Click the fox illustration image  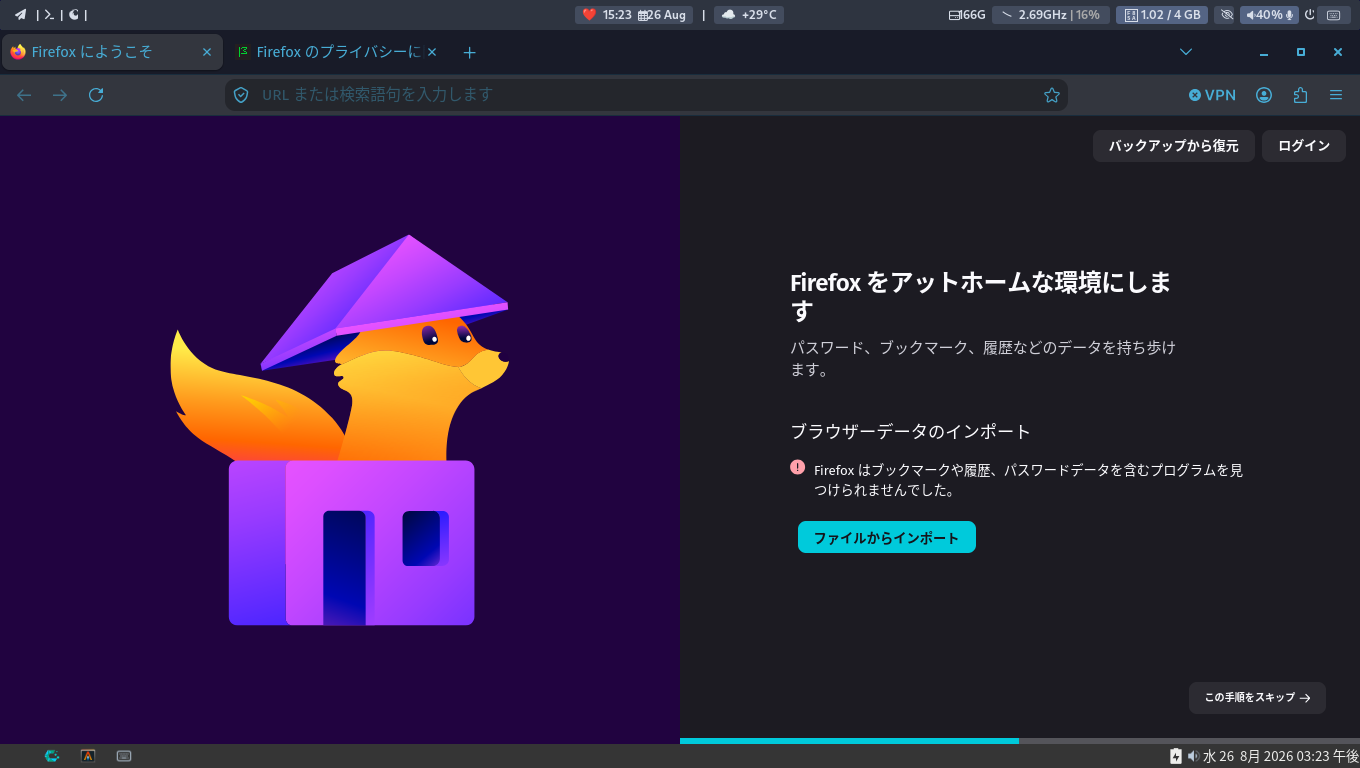pos(339,430)
